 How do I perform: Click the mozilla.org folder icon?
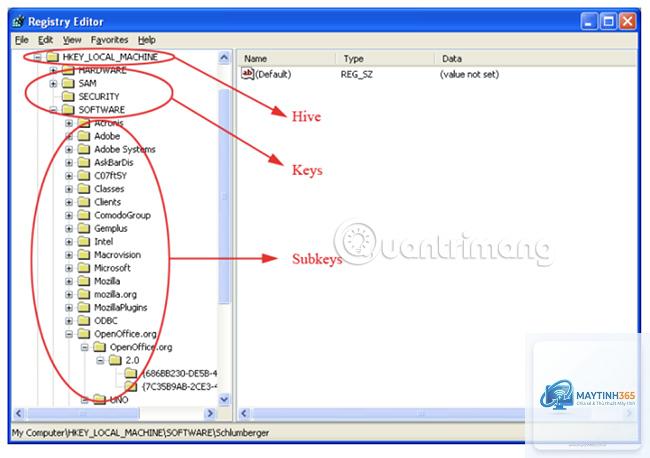pyautogui.click(x=84, y=294)
